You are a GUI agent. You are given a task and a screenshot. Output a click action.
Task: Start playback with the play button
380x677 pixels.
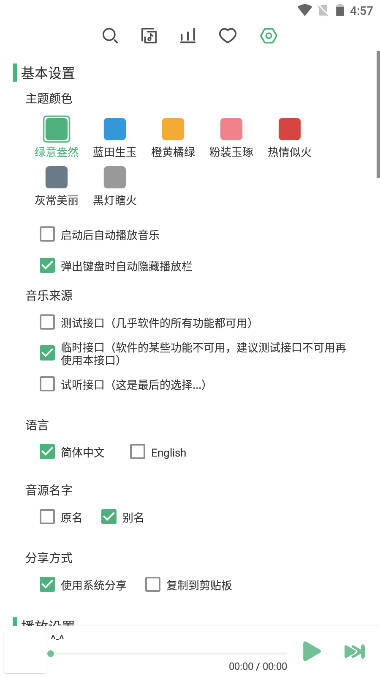(312, 651)
